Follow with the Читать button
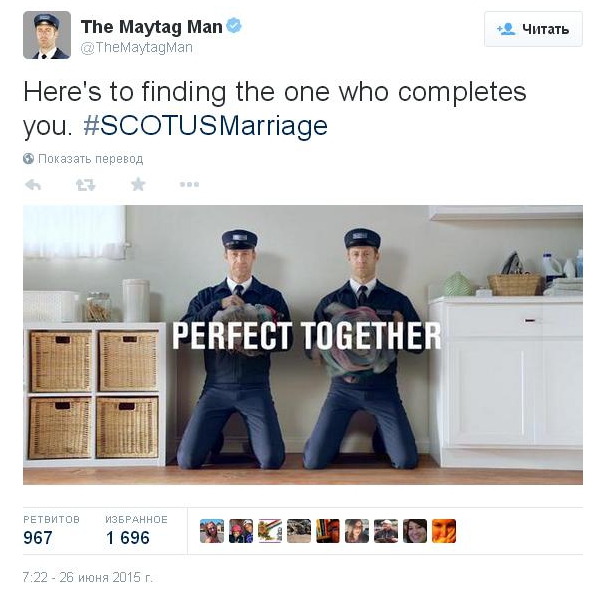This screenshot has width=601, height=601. (533, 29)
